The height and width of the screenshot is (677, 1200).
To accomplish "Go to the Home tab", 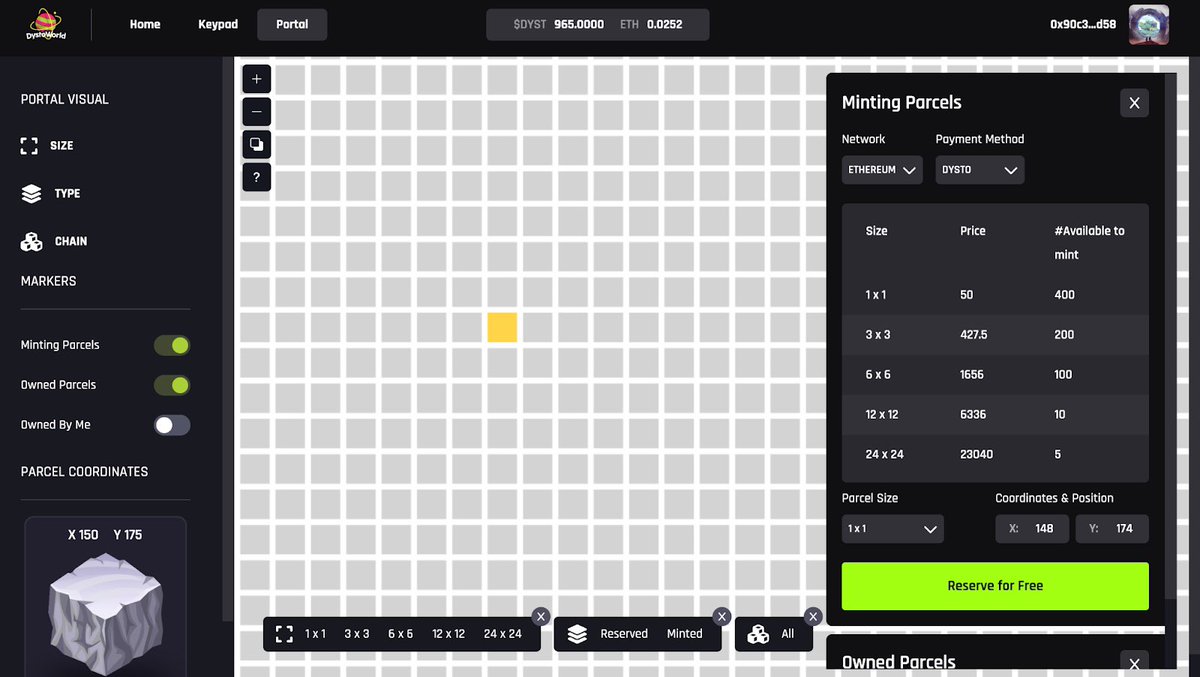I will point(145,24).
